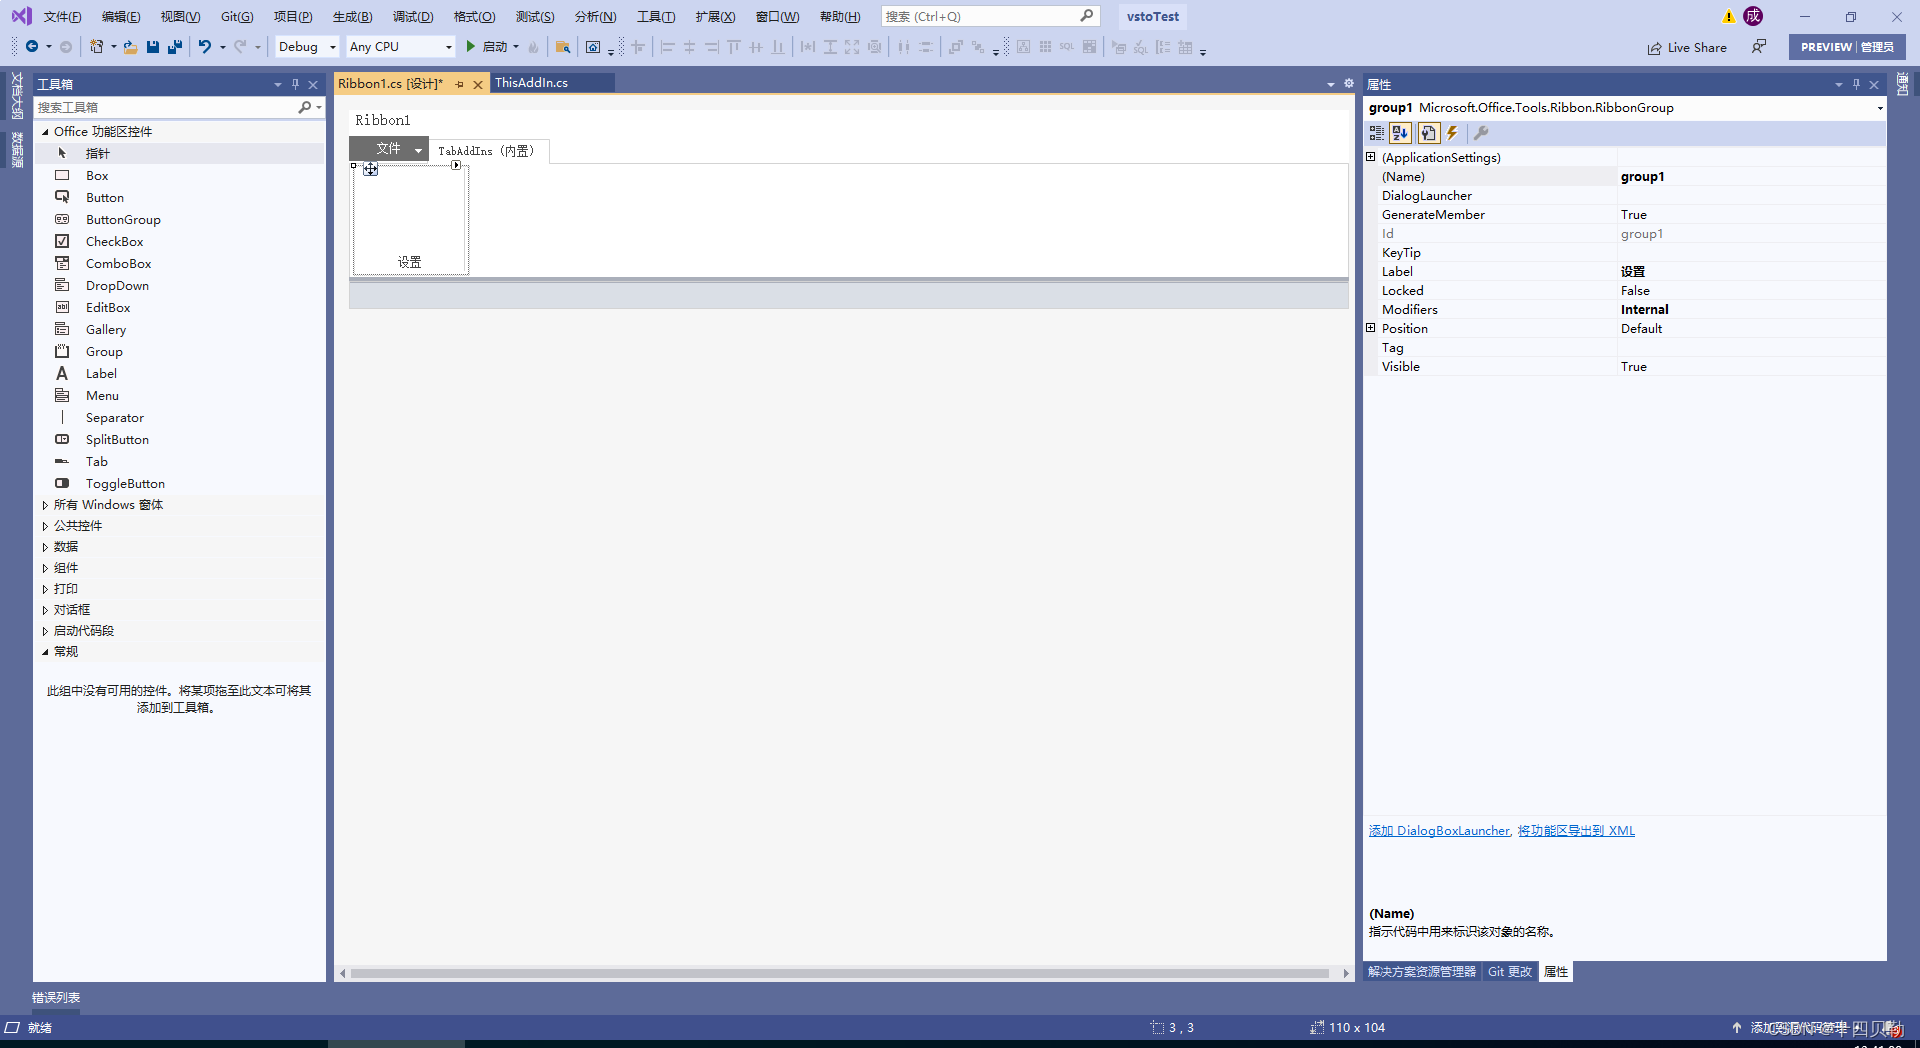Click the toolbox search magnifier icon
Image resolution: width=1920 pixels, height=1048 pixels.
[305, 107]
